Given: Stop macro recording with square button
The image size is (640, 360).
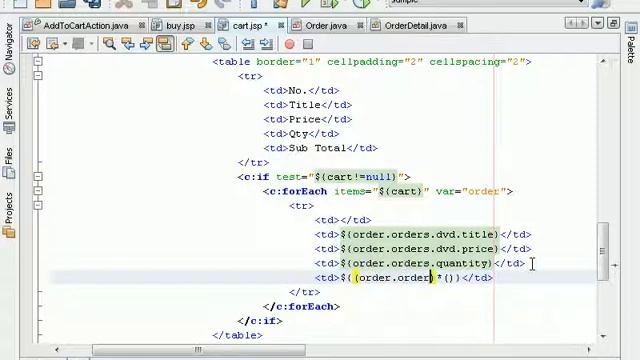Looking at the screenshot, I should [308, 44].
